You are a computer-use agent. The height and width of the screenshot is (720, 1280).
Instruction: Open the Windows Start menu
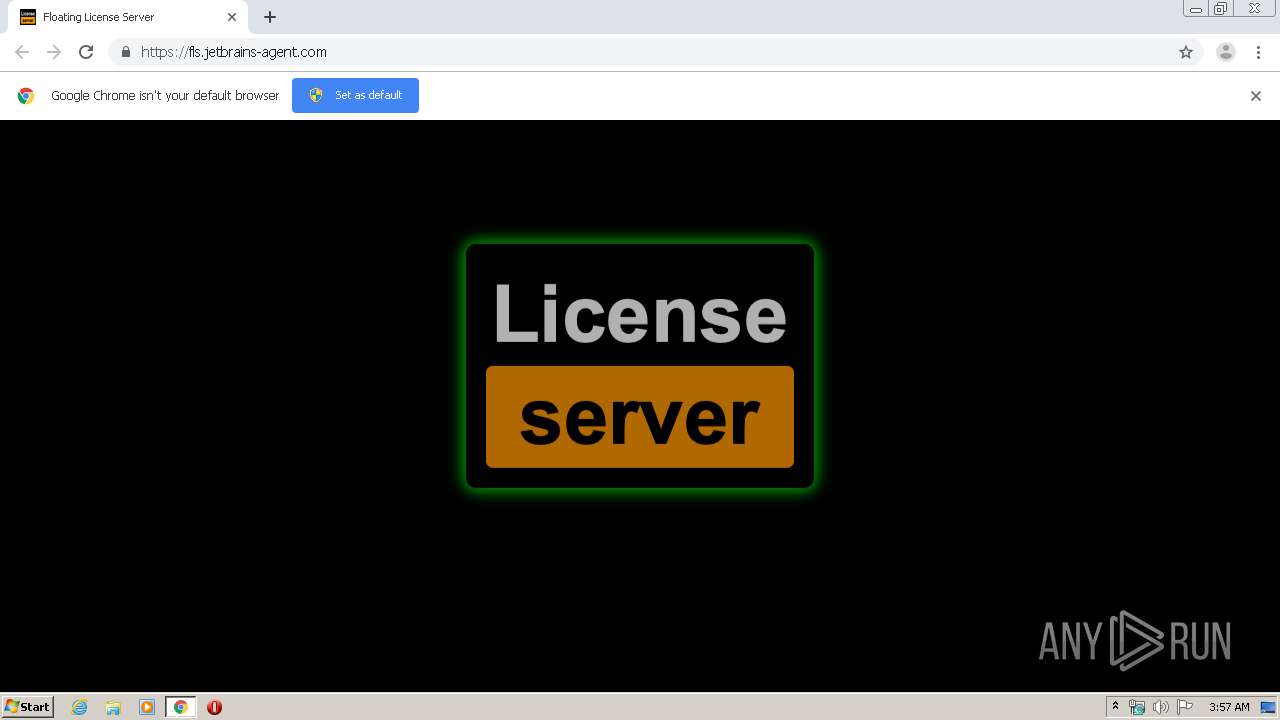pyautogui.click(x=28, y=706)
